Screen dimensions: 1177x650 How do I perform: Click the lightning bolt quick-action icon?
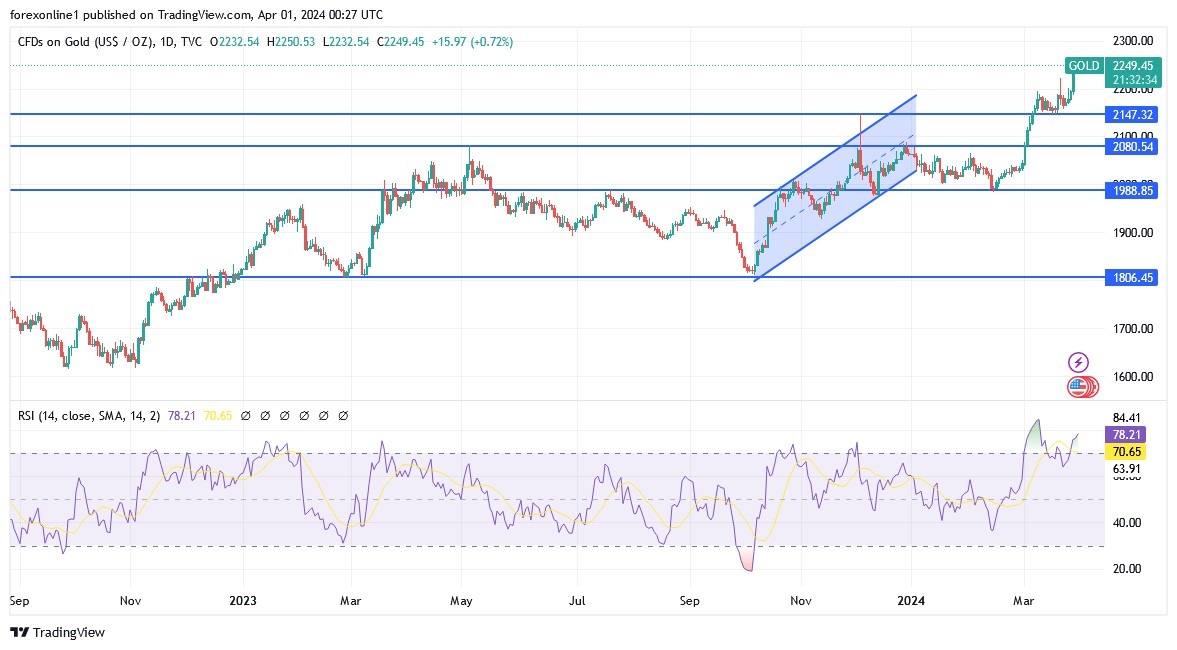pos(1079,362)
